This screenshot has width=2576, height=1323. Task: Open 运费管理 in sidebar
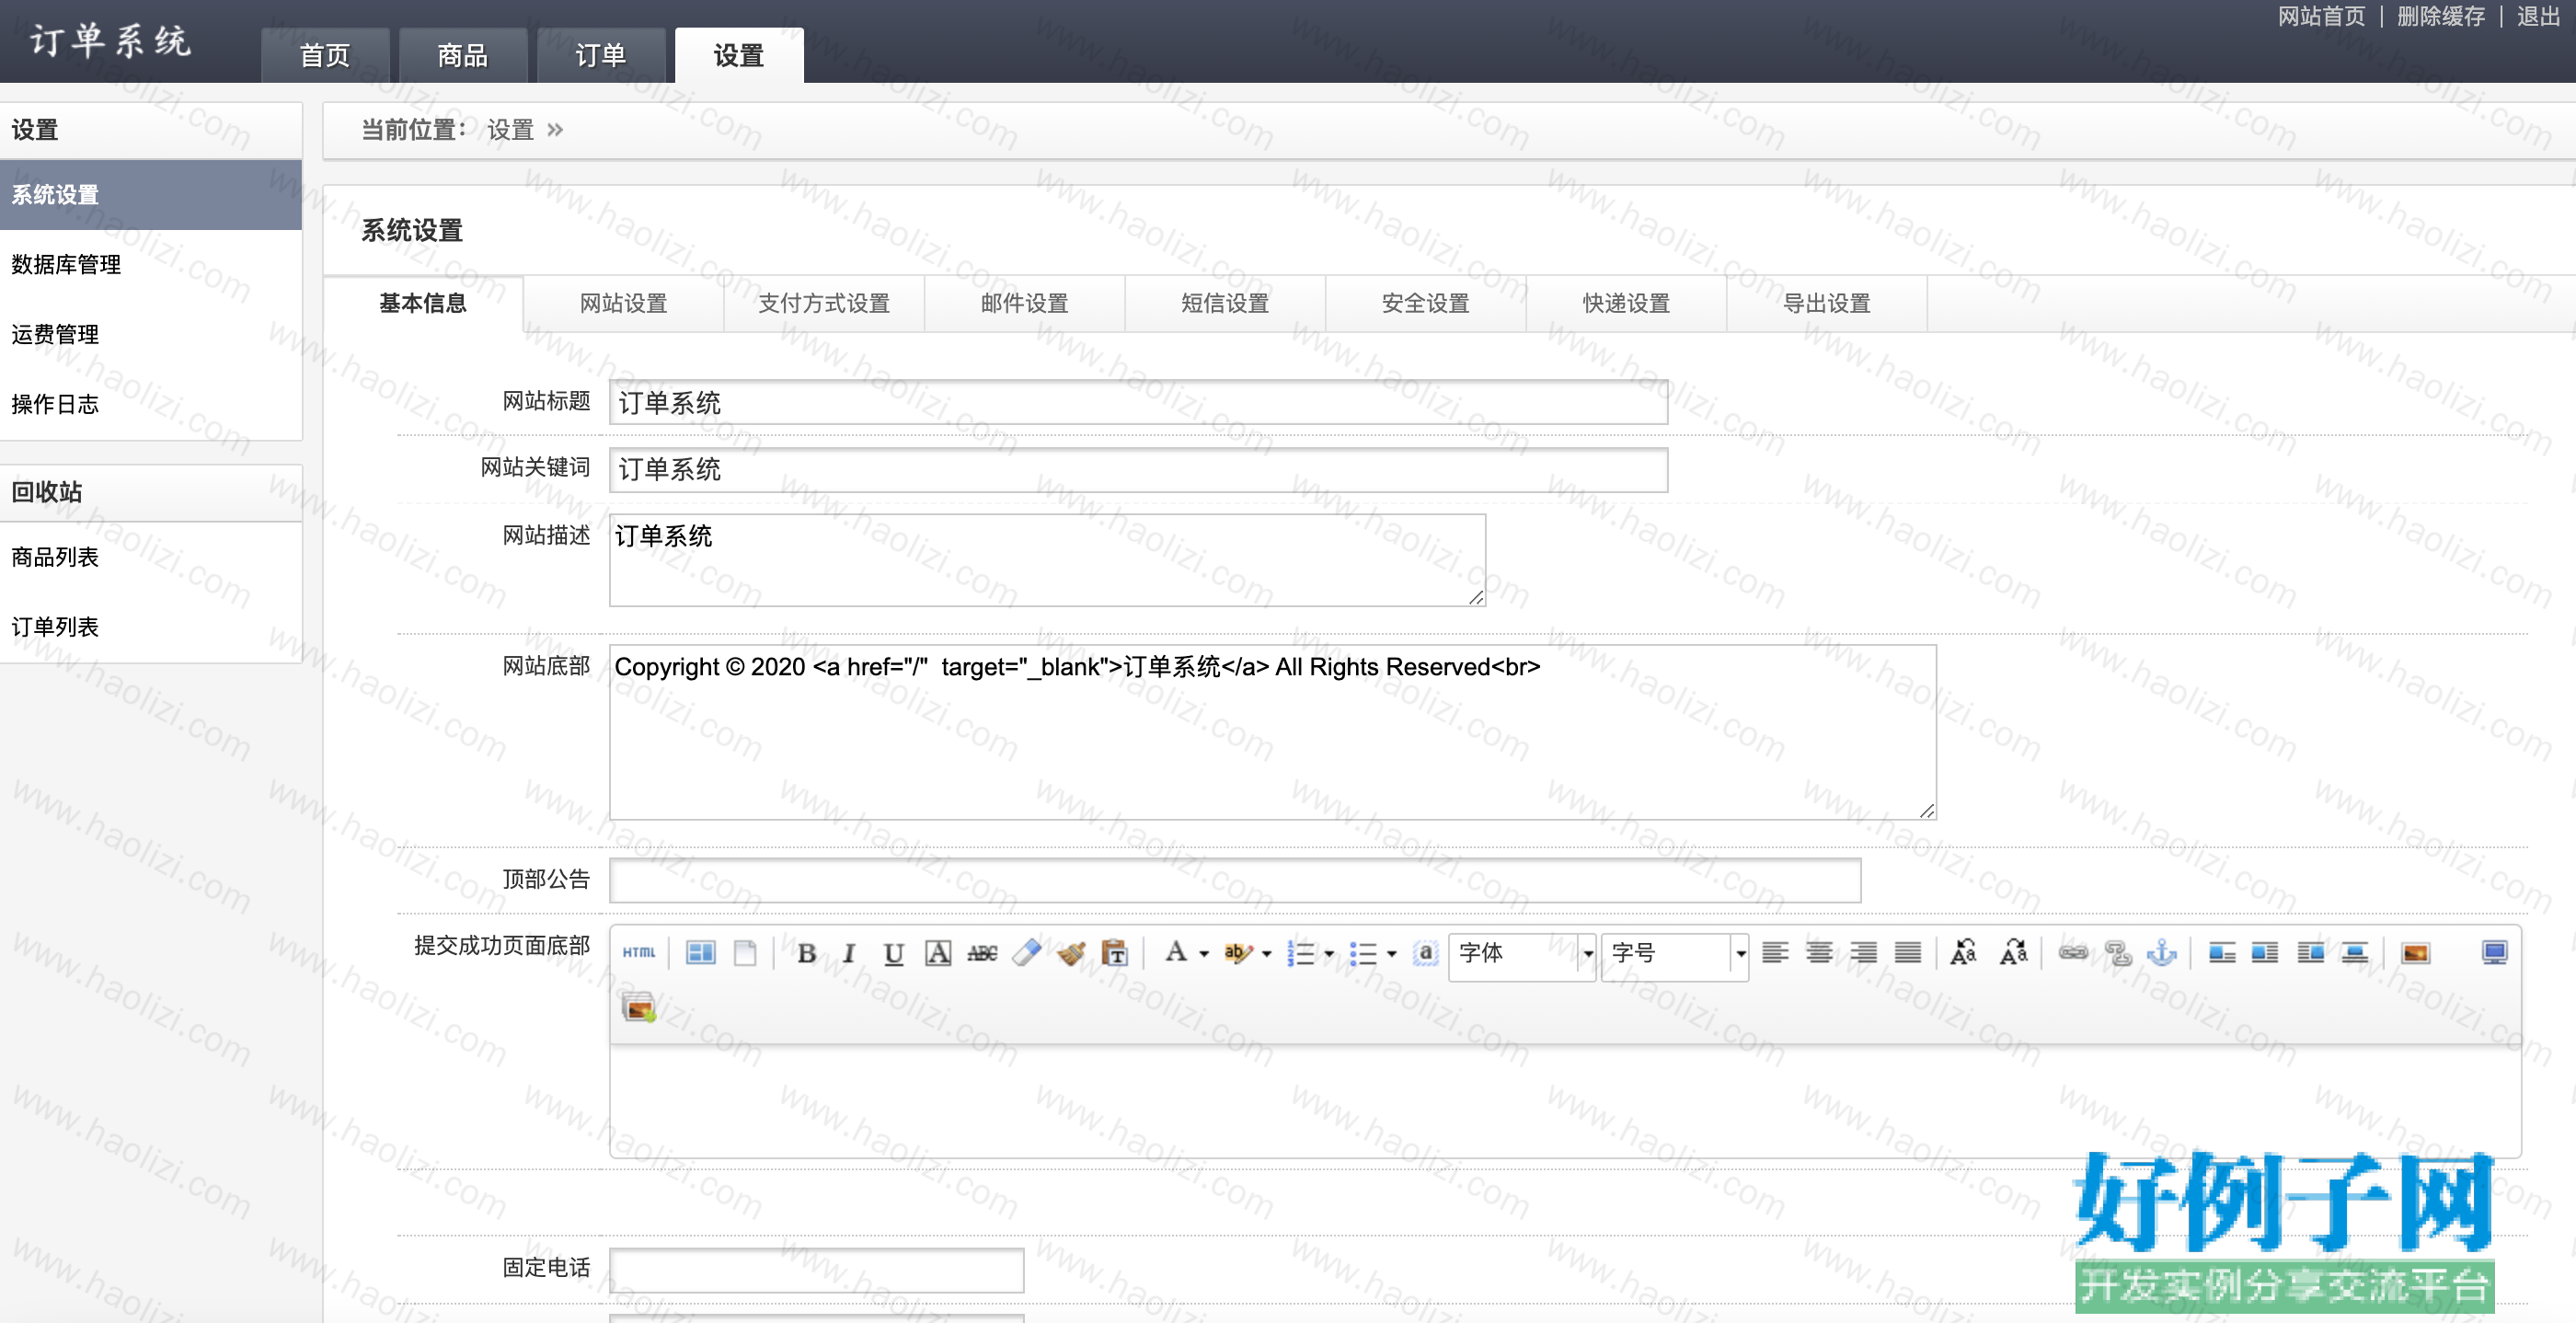coord(151,335)
